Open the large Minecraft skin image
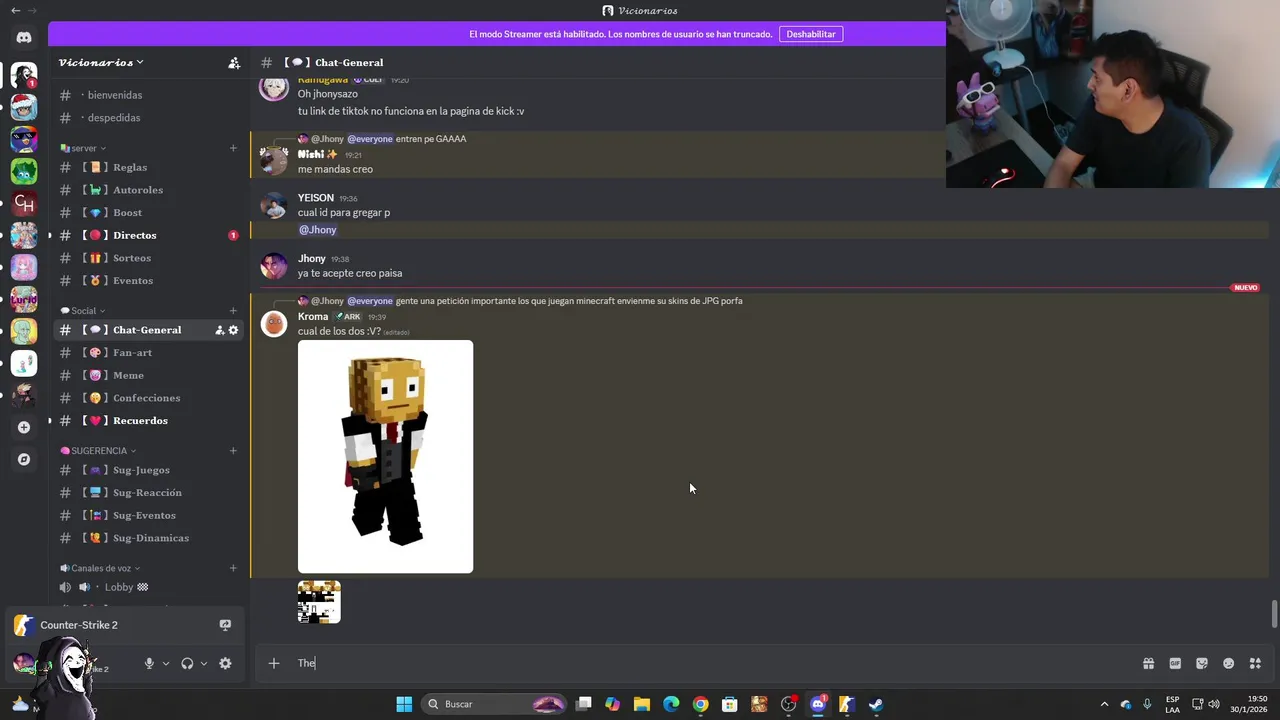The width and height of the screenshot is (1280, 720). [x=385, y=457]
